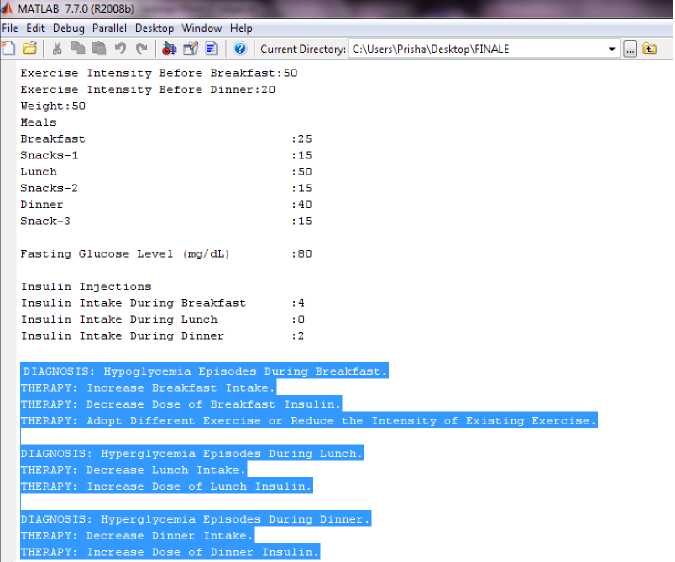Open the Debug menu

click(68, 28)
